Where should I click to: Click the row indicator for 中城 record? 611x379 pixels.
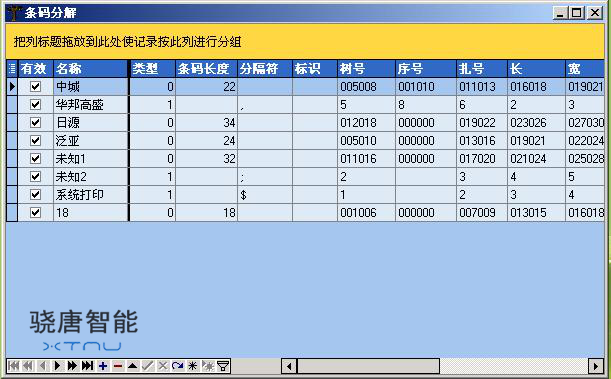(12, 86)
